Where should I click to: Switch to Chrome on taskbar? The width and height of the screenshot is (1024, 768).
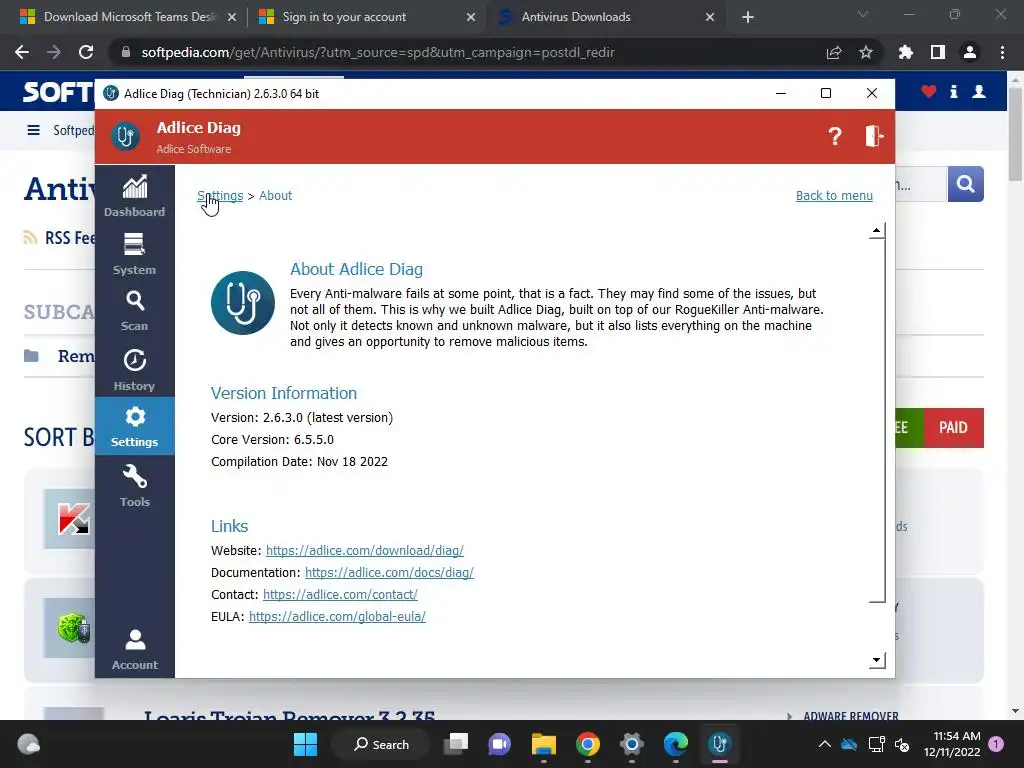coord(588,744)
